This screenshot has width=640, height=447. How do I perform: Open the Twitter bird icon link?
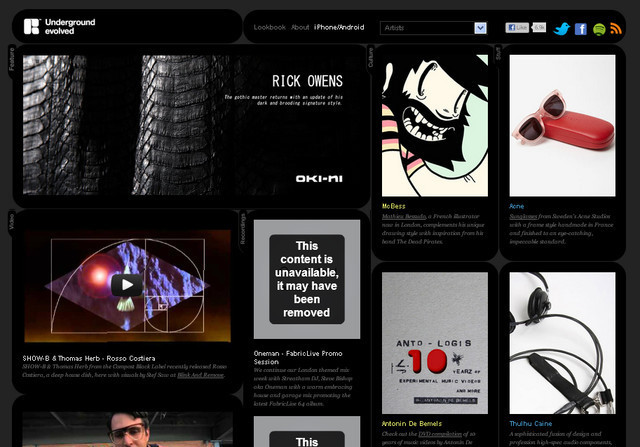click(562, 29)
